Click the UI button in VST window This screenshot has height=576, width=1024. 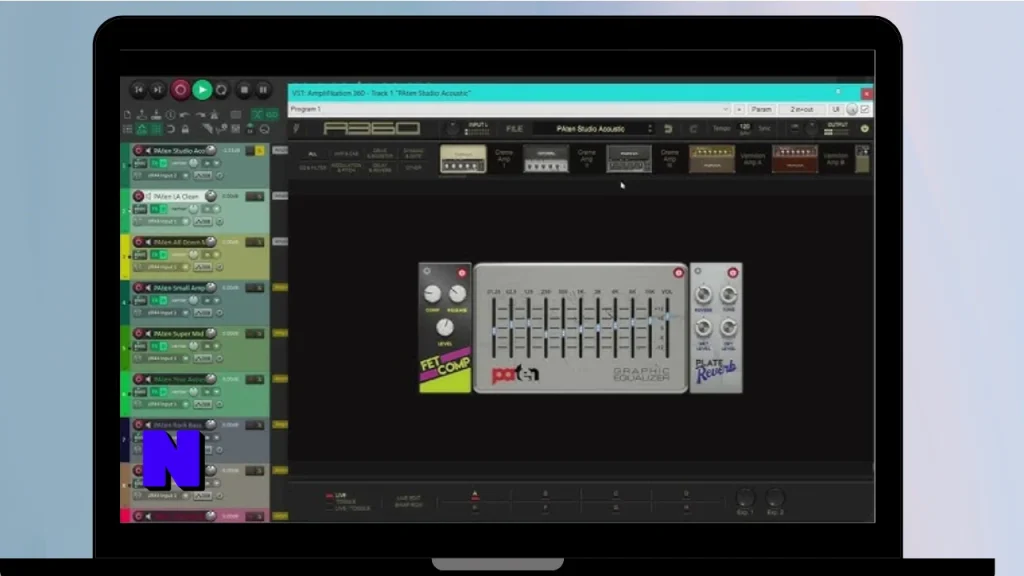coord(836,110)
